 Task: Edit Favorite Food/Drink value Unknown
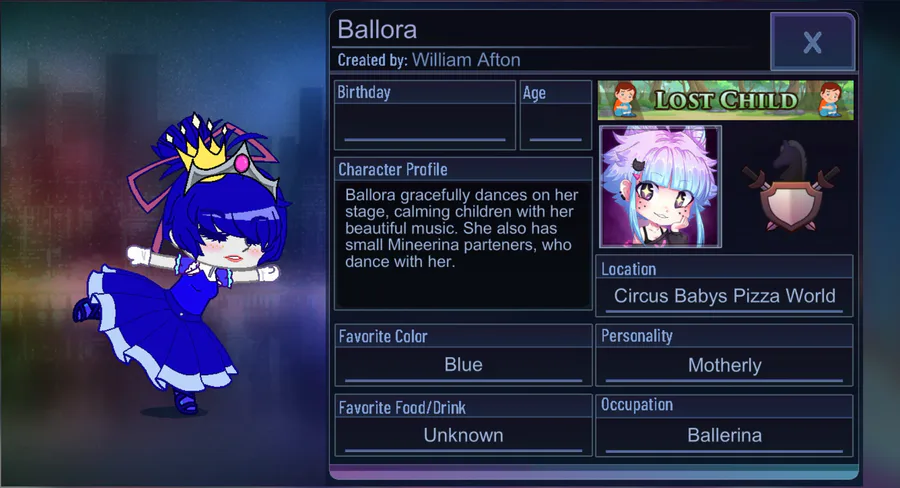click(x=463, y=436)
